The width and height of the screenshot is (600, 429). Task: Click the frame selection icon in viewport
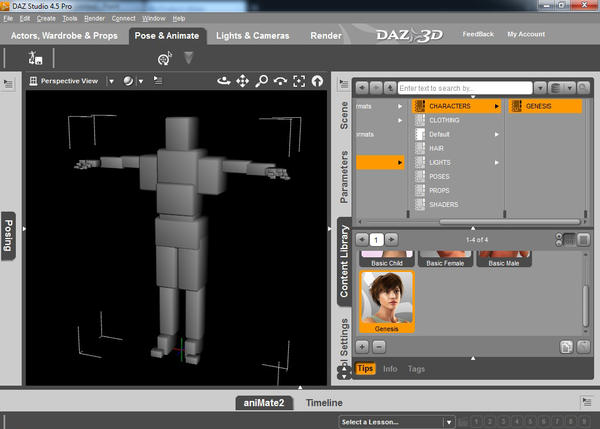point(299,80)
